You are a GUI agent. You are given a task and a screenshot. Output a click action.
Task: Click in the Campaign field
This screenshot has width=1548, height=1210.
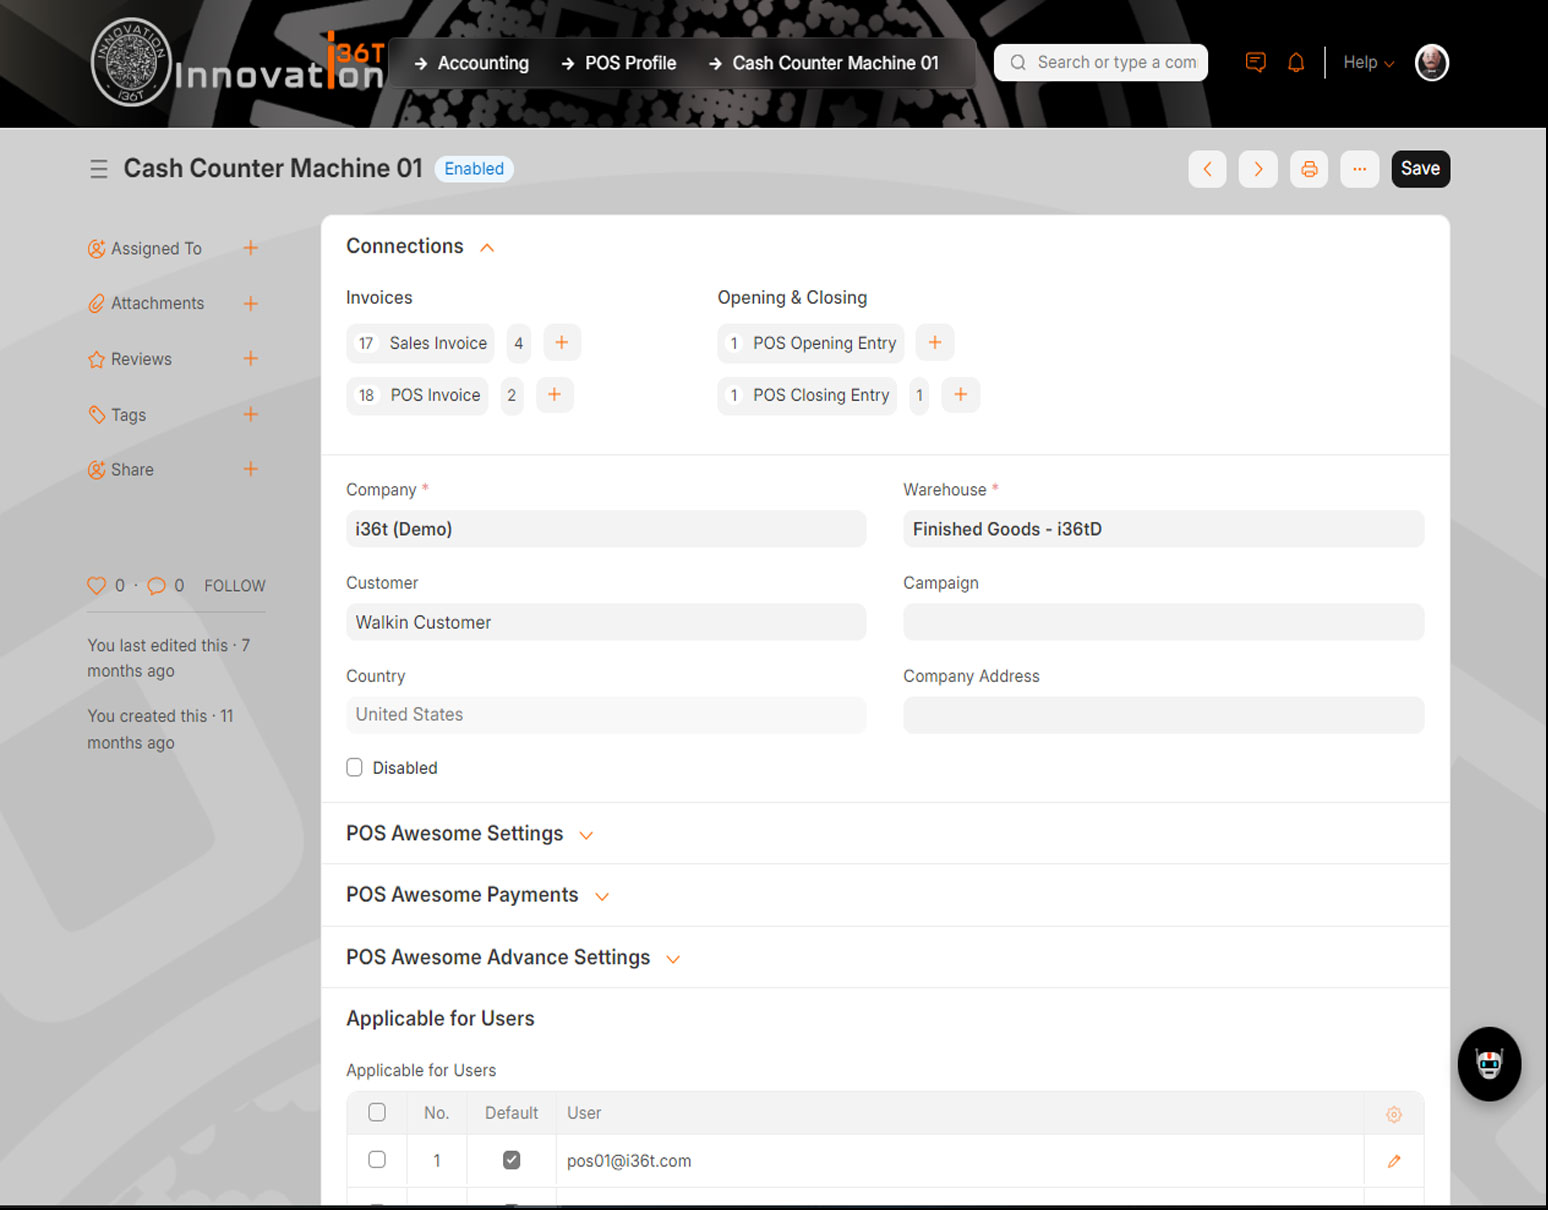pyautogui.click(x=1162, y=622)
